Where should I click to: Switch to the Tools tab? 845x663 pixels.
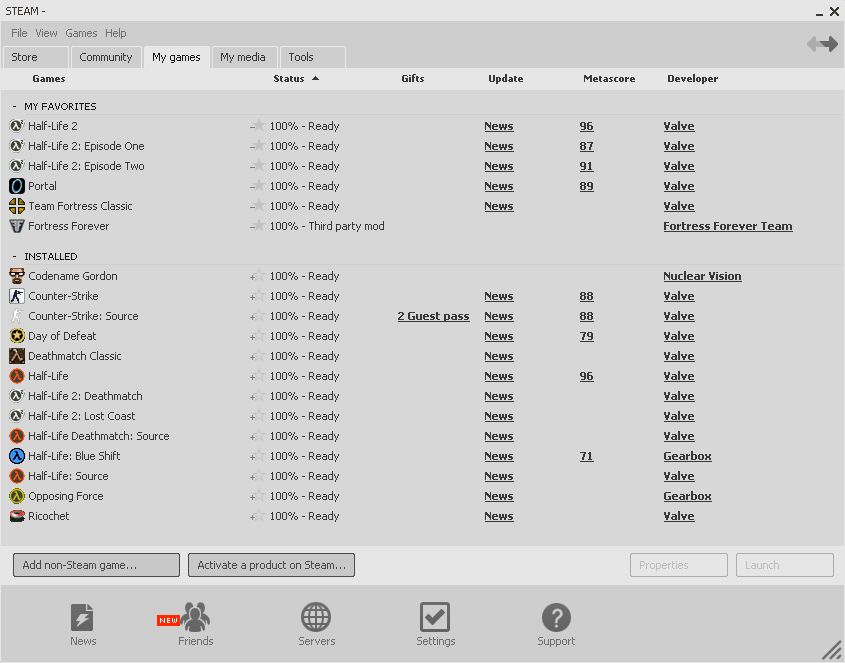[313, 57]
